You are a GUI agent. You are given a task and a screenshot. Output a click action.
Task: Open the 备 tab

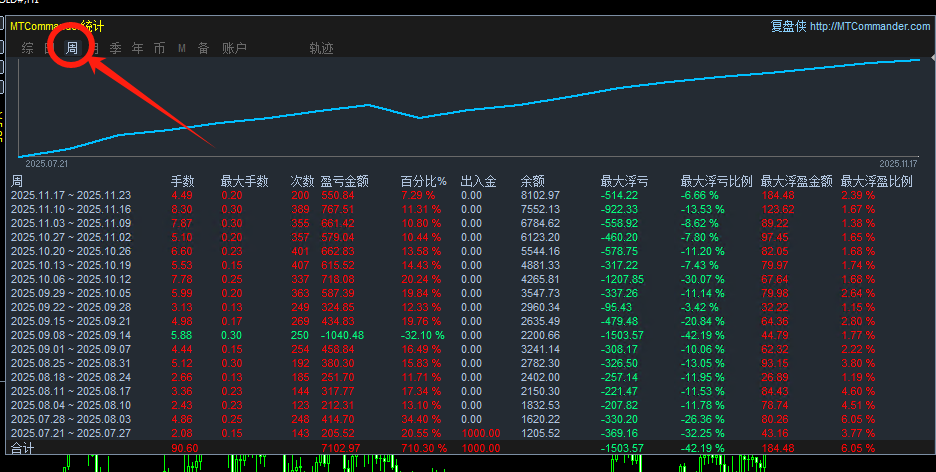point(204,48)
